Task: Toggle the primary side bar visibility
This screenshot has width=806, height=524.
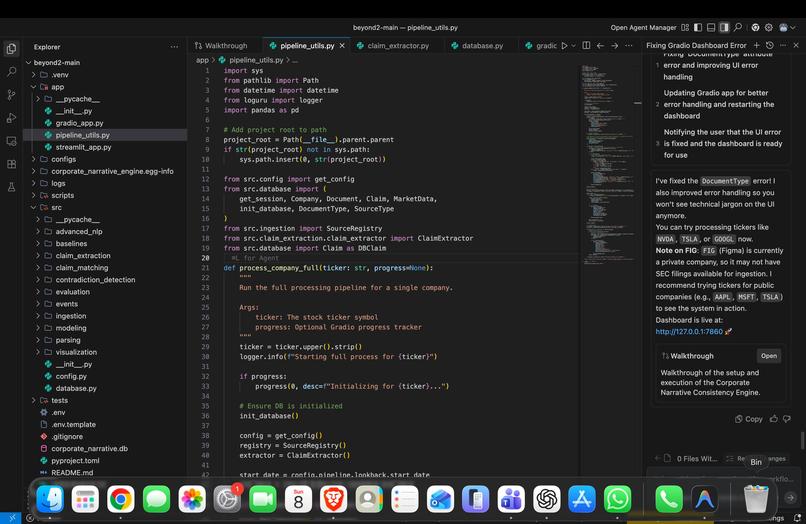Action: click(698, 28)
